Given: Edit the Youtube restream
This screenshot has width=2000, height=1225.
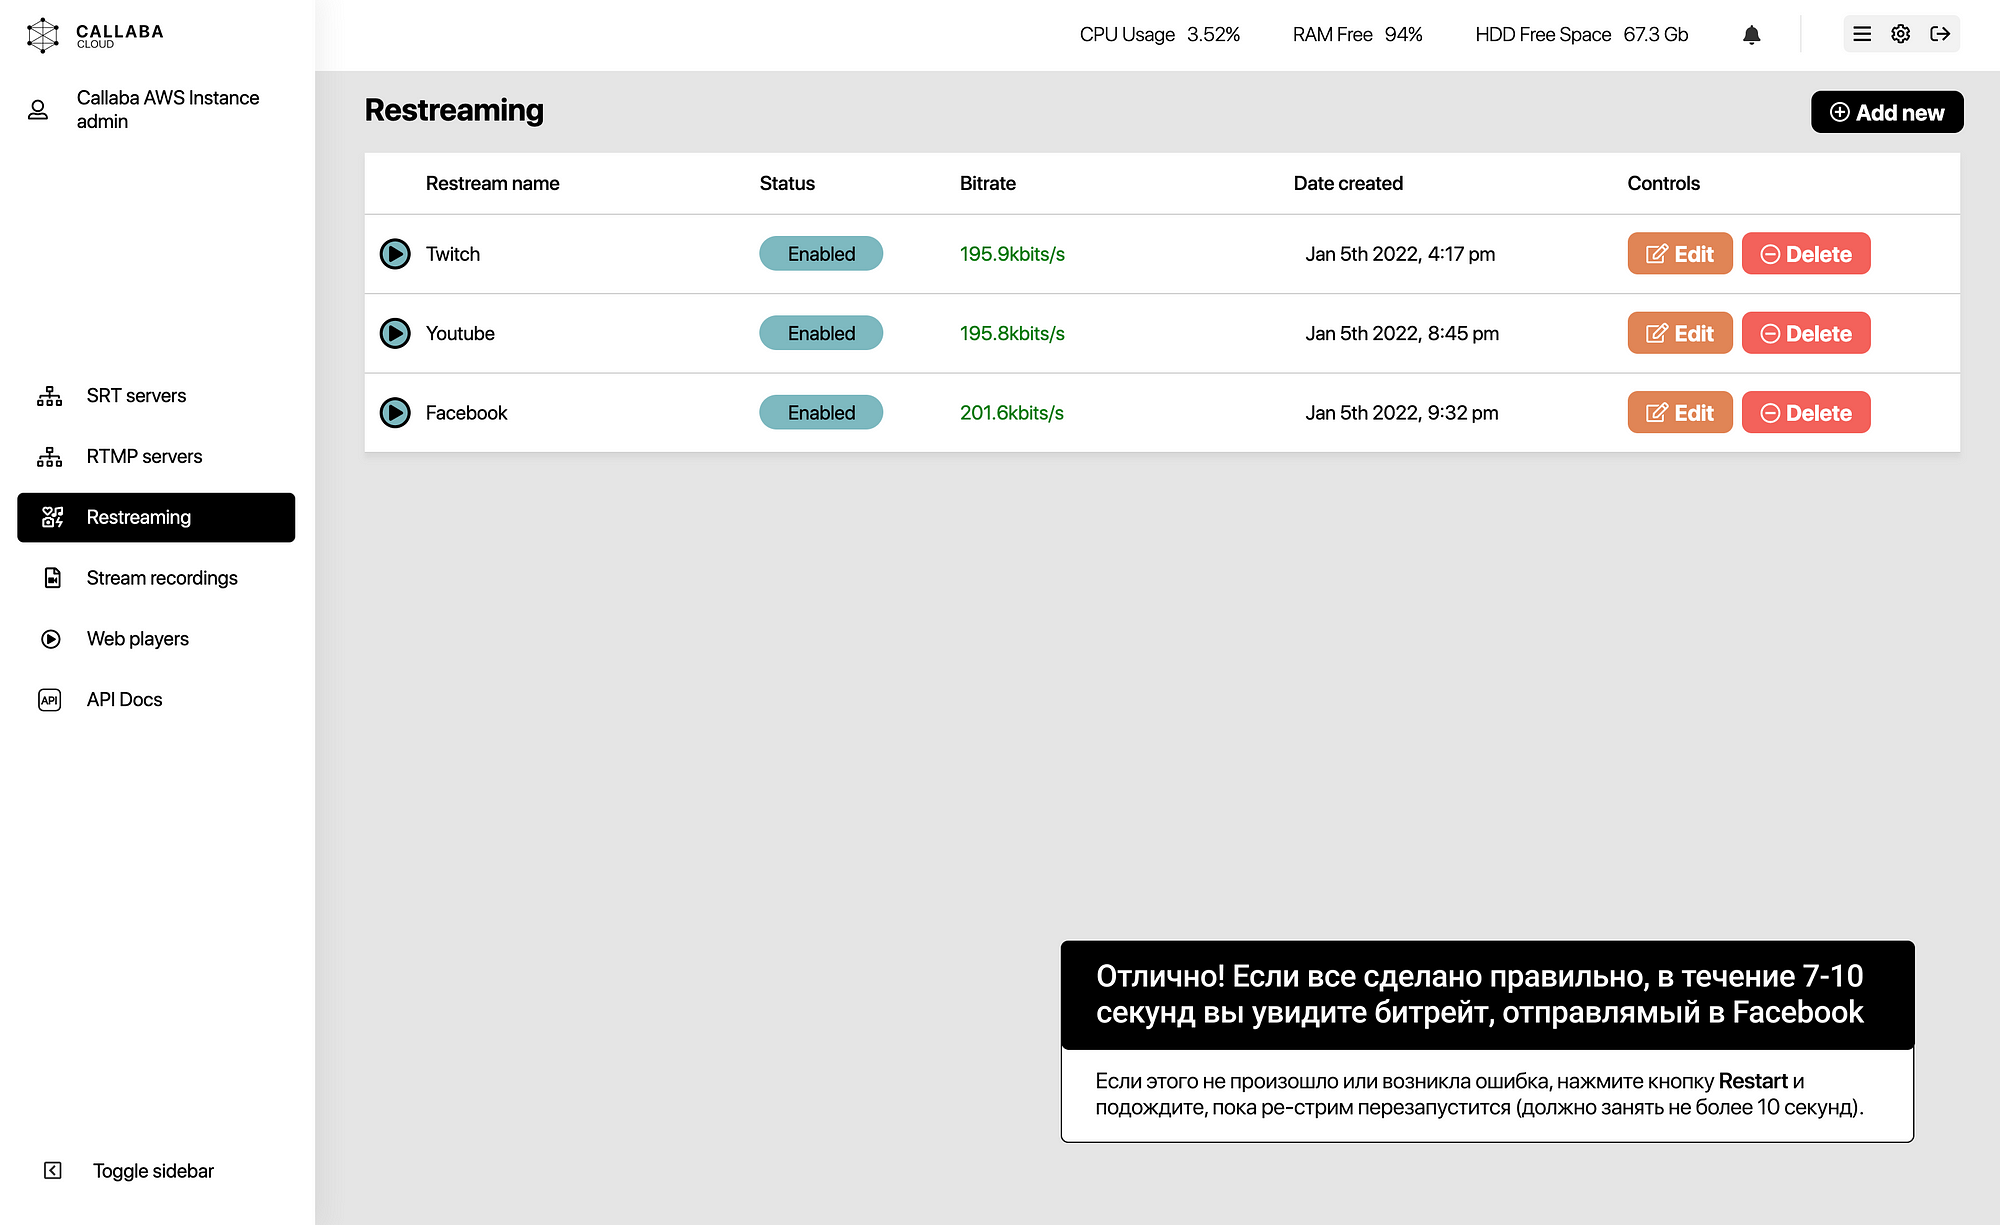Looking at the screenshot, I should (x=1680, y=333).
